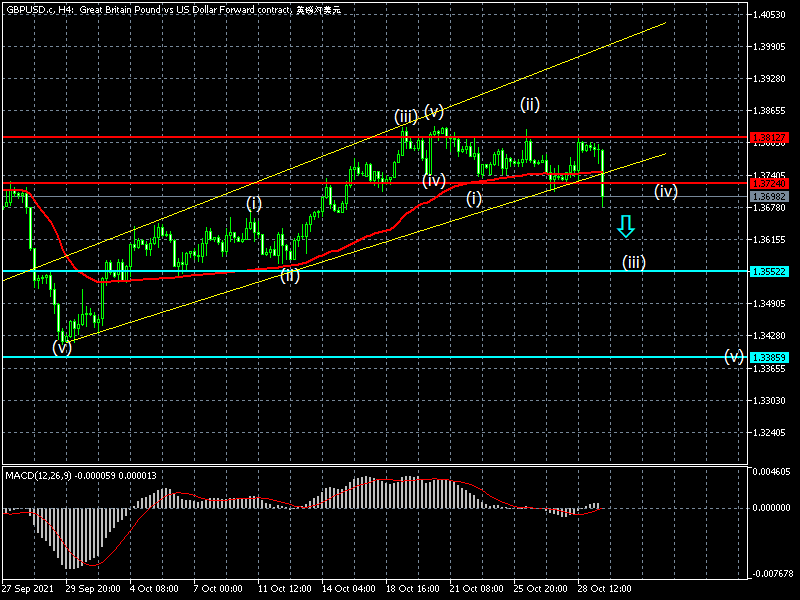Screen dimensions: 800x600
Task: Click the GBPUSD.c H4 chart title text
Action: (173, 10)
